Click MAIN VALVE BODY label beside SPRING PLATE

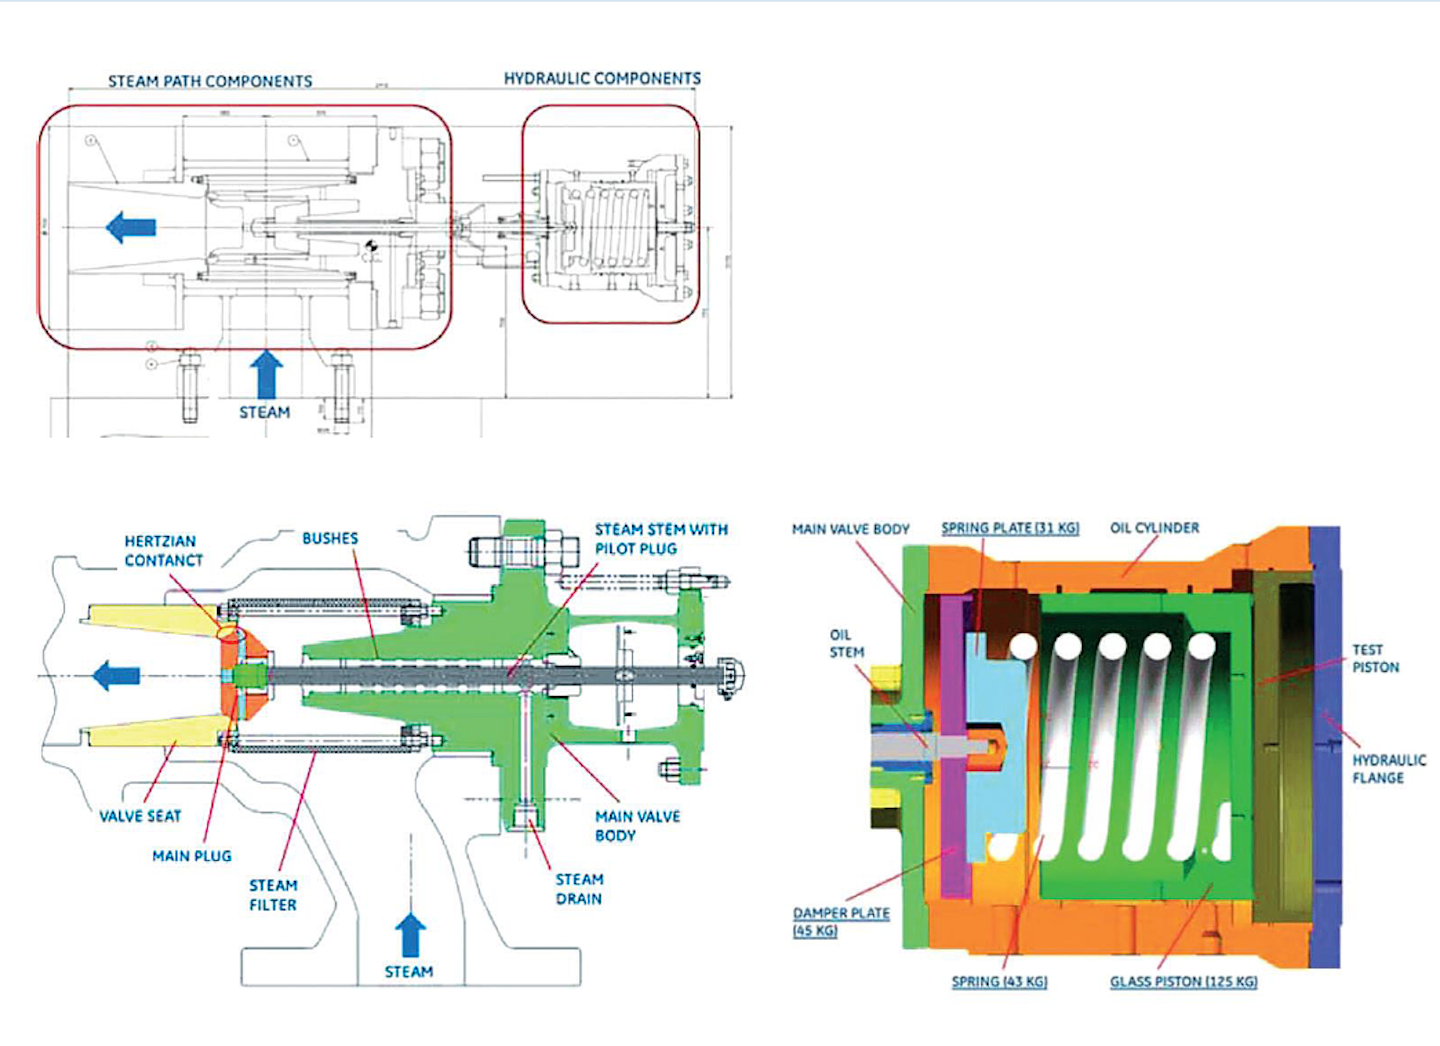point(851,528)
